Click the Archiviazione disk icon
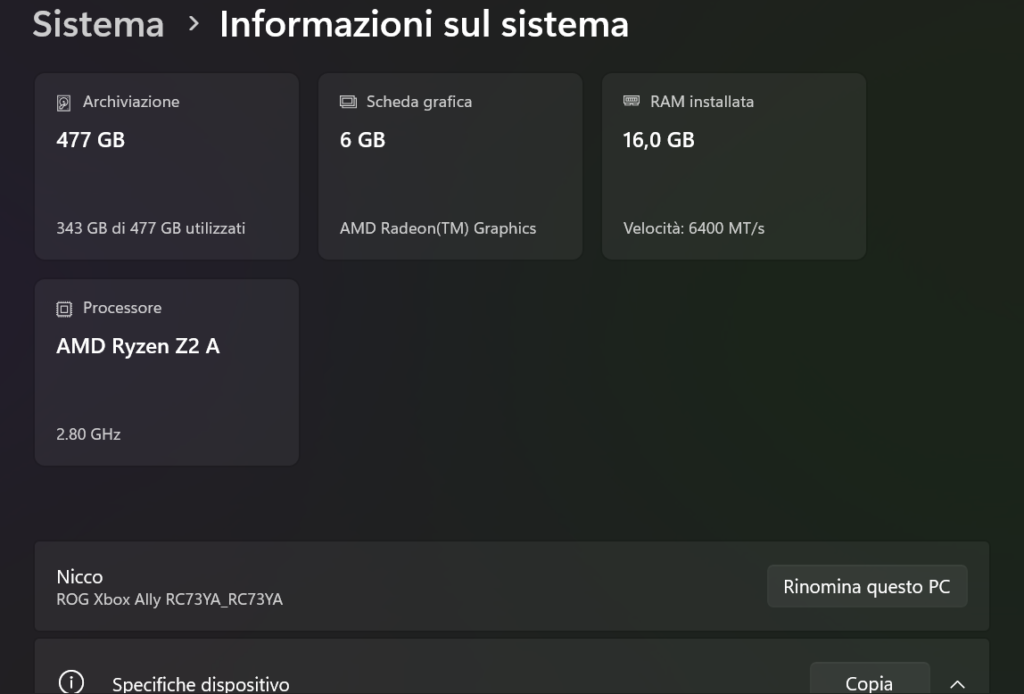 click(x=65, y=102)
